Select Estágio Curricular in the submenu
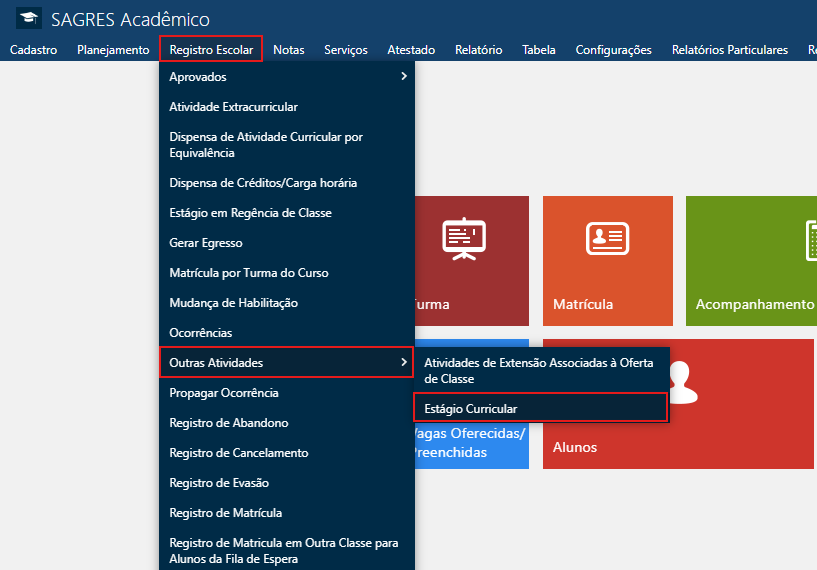Image resolution: width=817 pixels, height=570 pixels. point(541,407)
